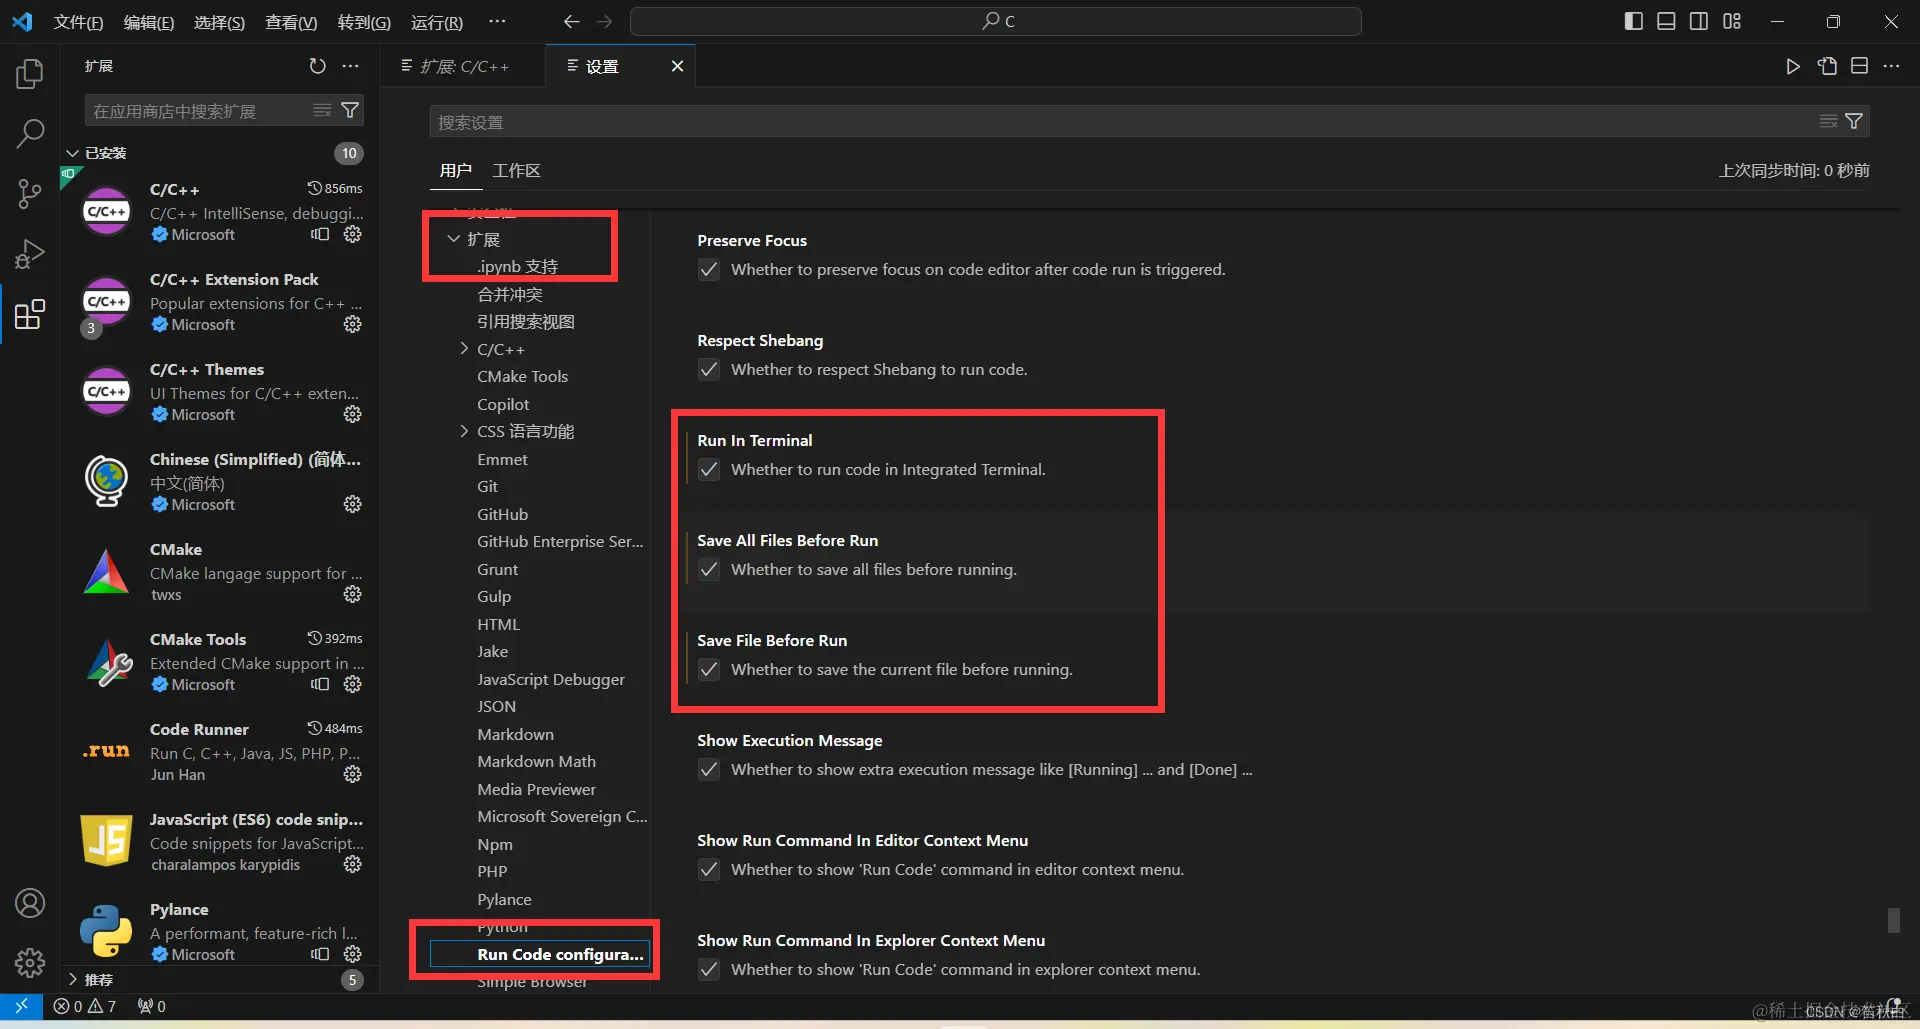Expand C/C++ settings tree node
Image resolution: width=1920 pixels, height=1029 pixels.
(464, 348)
